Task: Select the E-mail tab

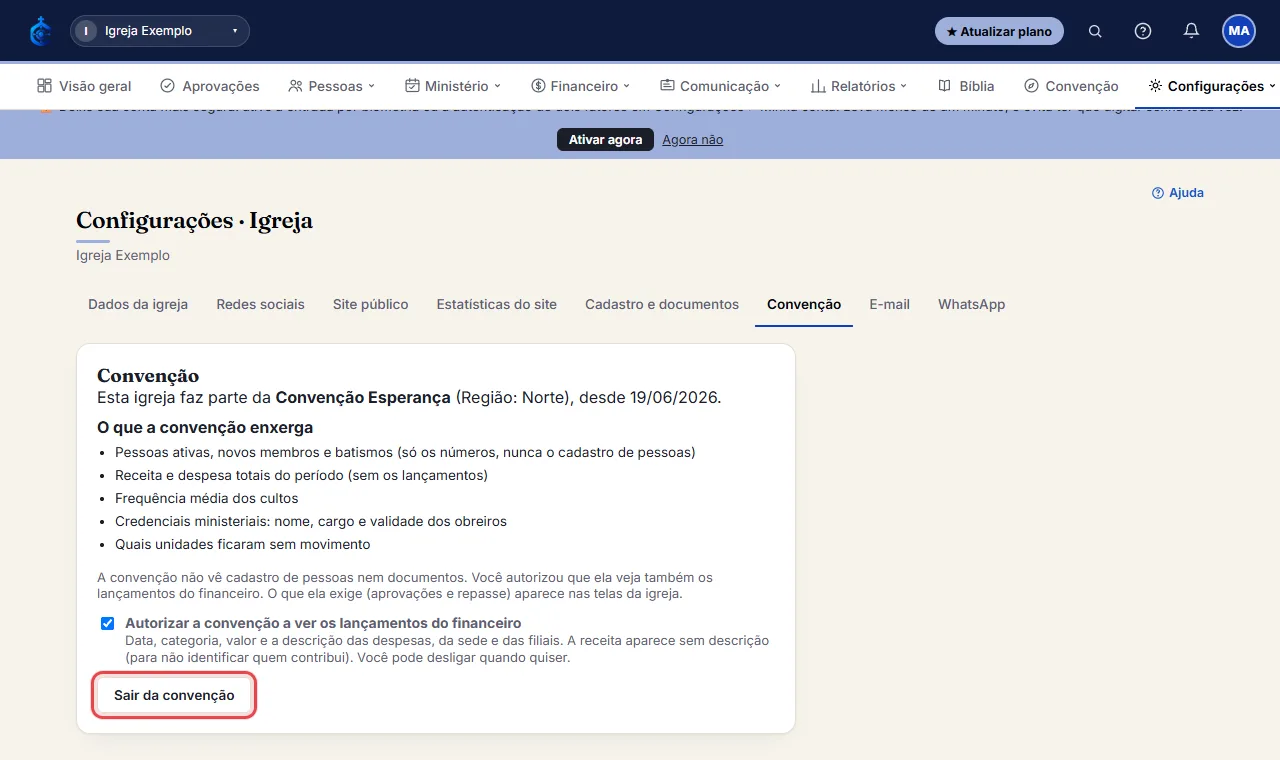Action: pos(889,304)
